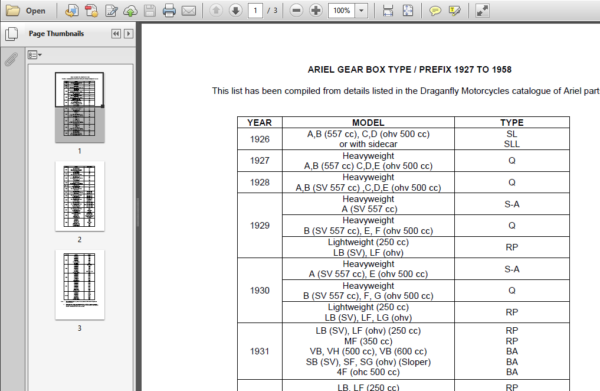Add a sticky note comment
Image resolution: width=600 pixels, height=391 pixels.
click(435, 11)
